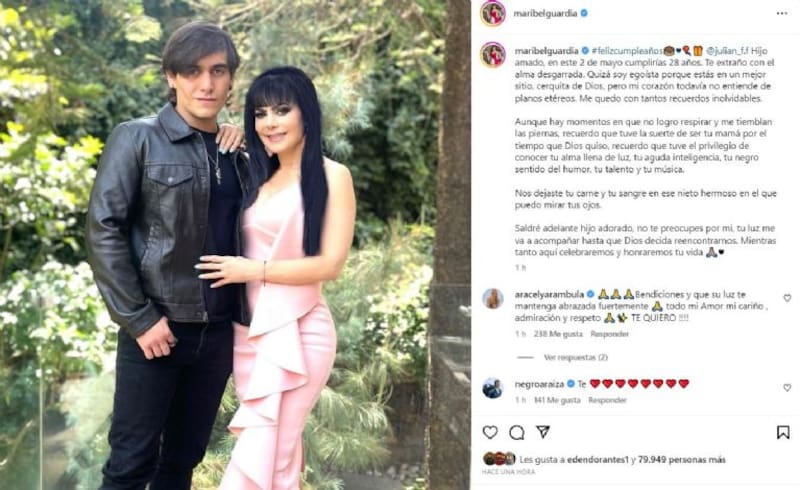Open the three-dot more options menu

(x=782, y=14)
